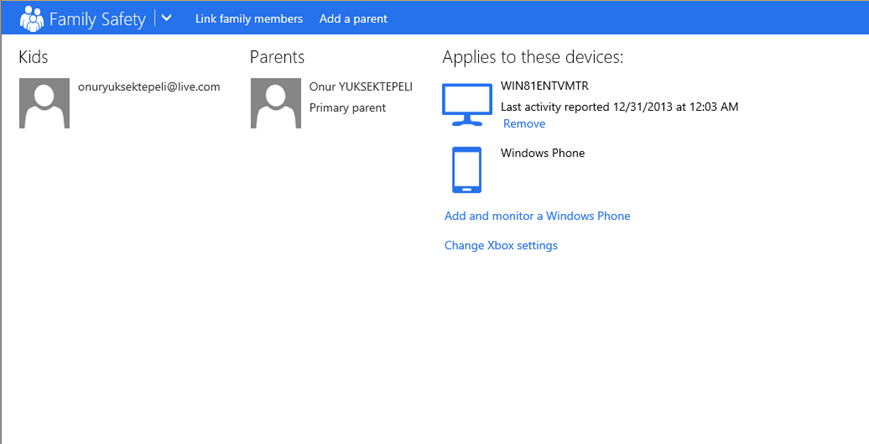The image size is (869, 444).
Task: Click the Applies to these devices heading
Action: (533, 58)
